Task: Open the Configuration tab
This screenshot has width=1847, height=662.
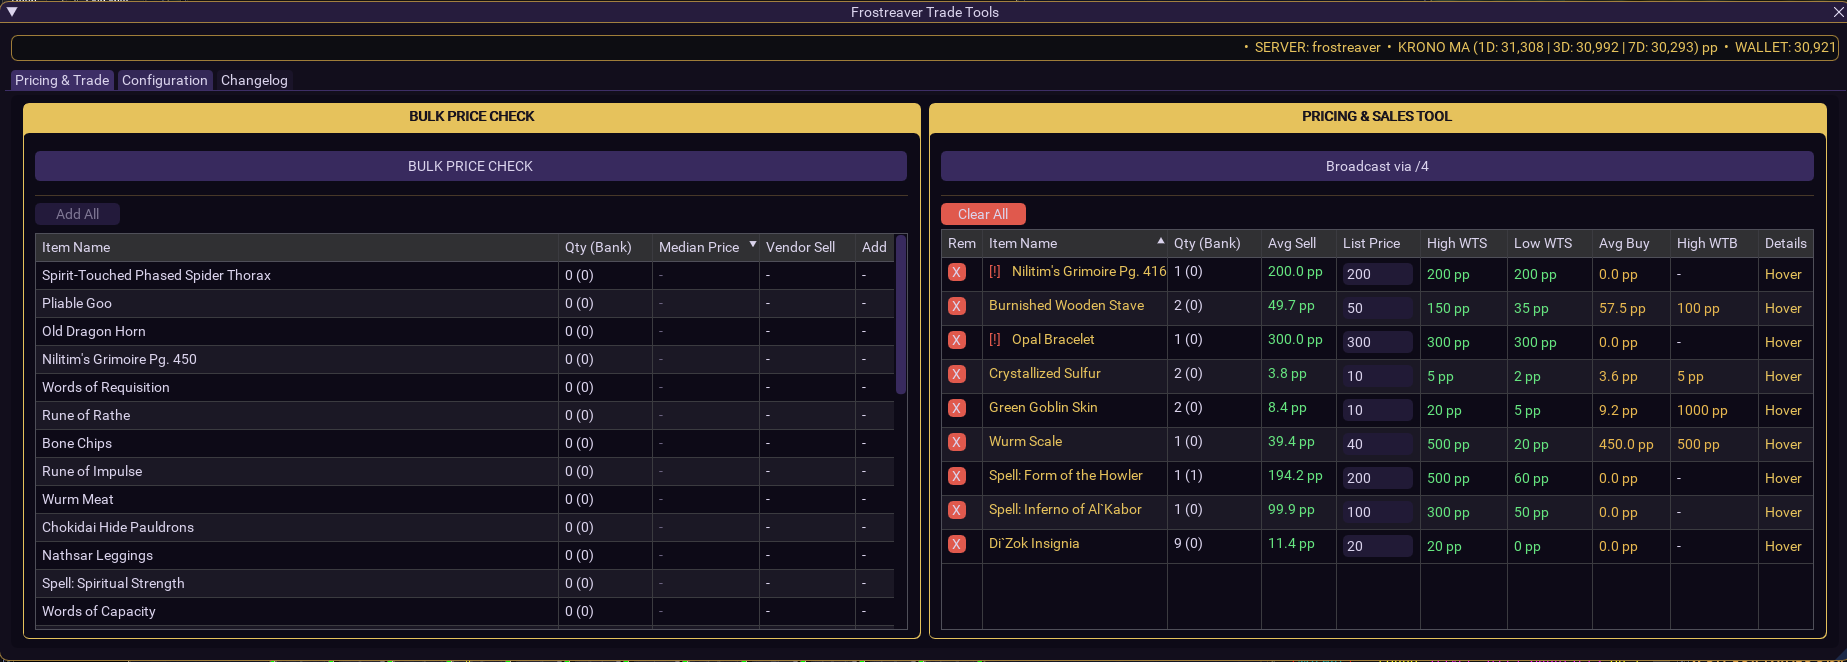Action: pos(165,80)
